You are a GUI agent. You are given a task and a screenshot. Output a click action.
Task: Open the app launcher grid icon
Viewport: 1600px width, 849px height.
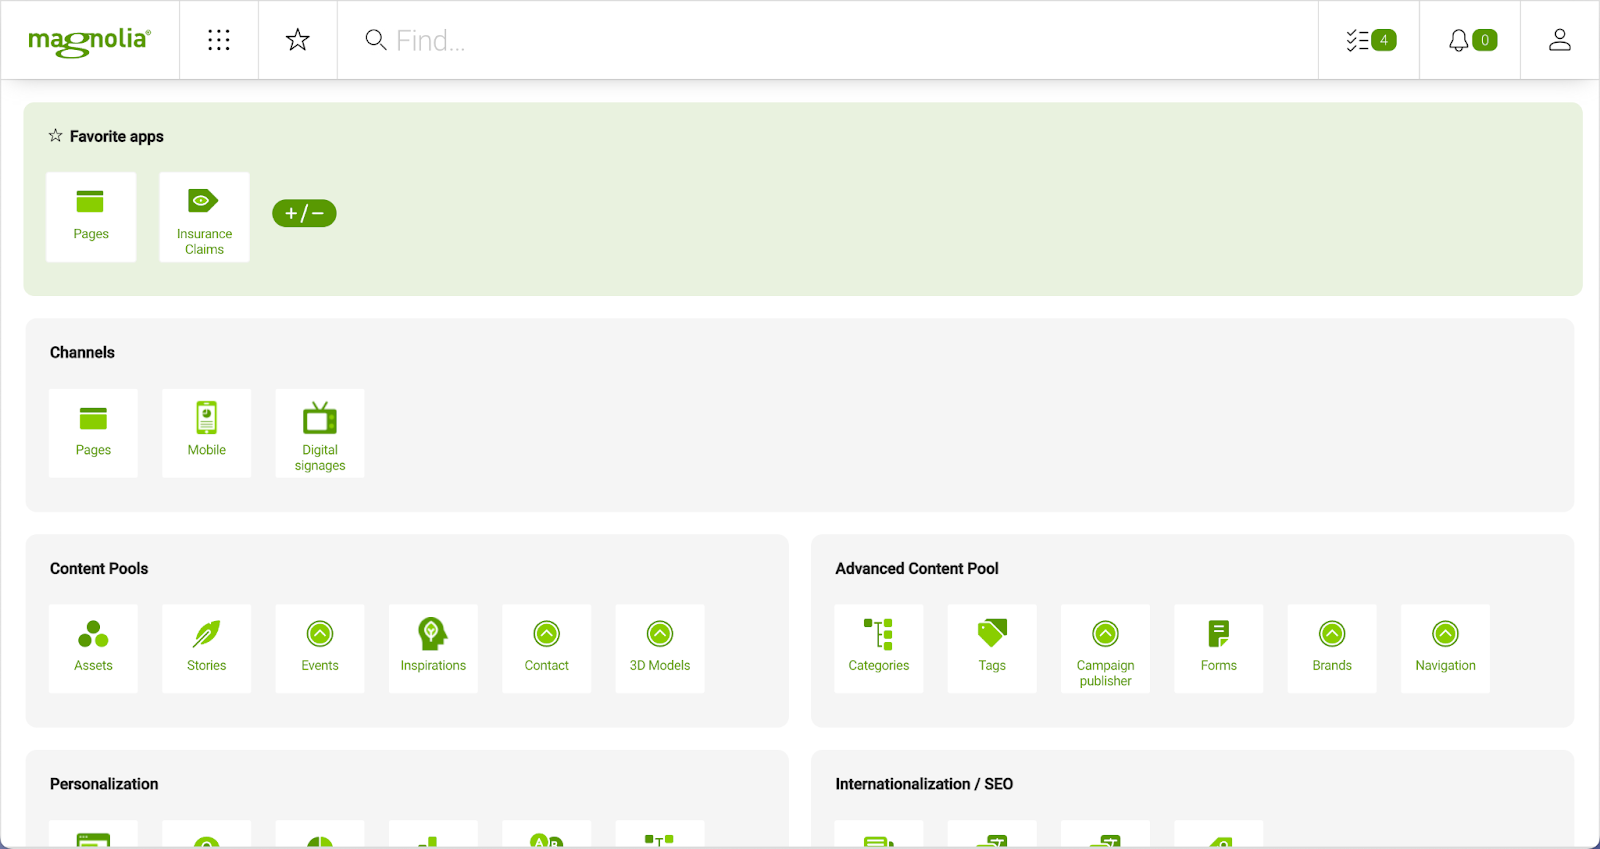coord(219,40)
